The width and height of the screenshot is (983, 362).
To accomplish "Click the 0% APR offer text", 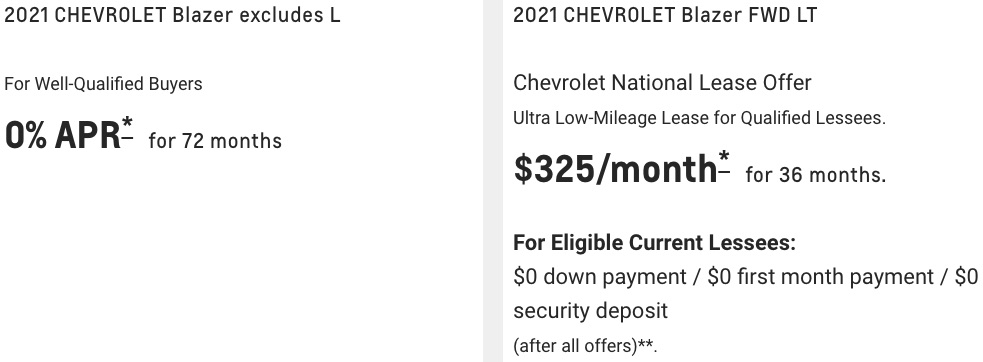I will (x=62, y=134).
